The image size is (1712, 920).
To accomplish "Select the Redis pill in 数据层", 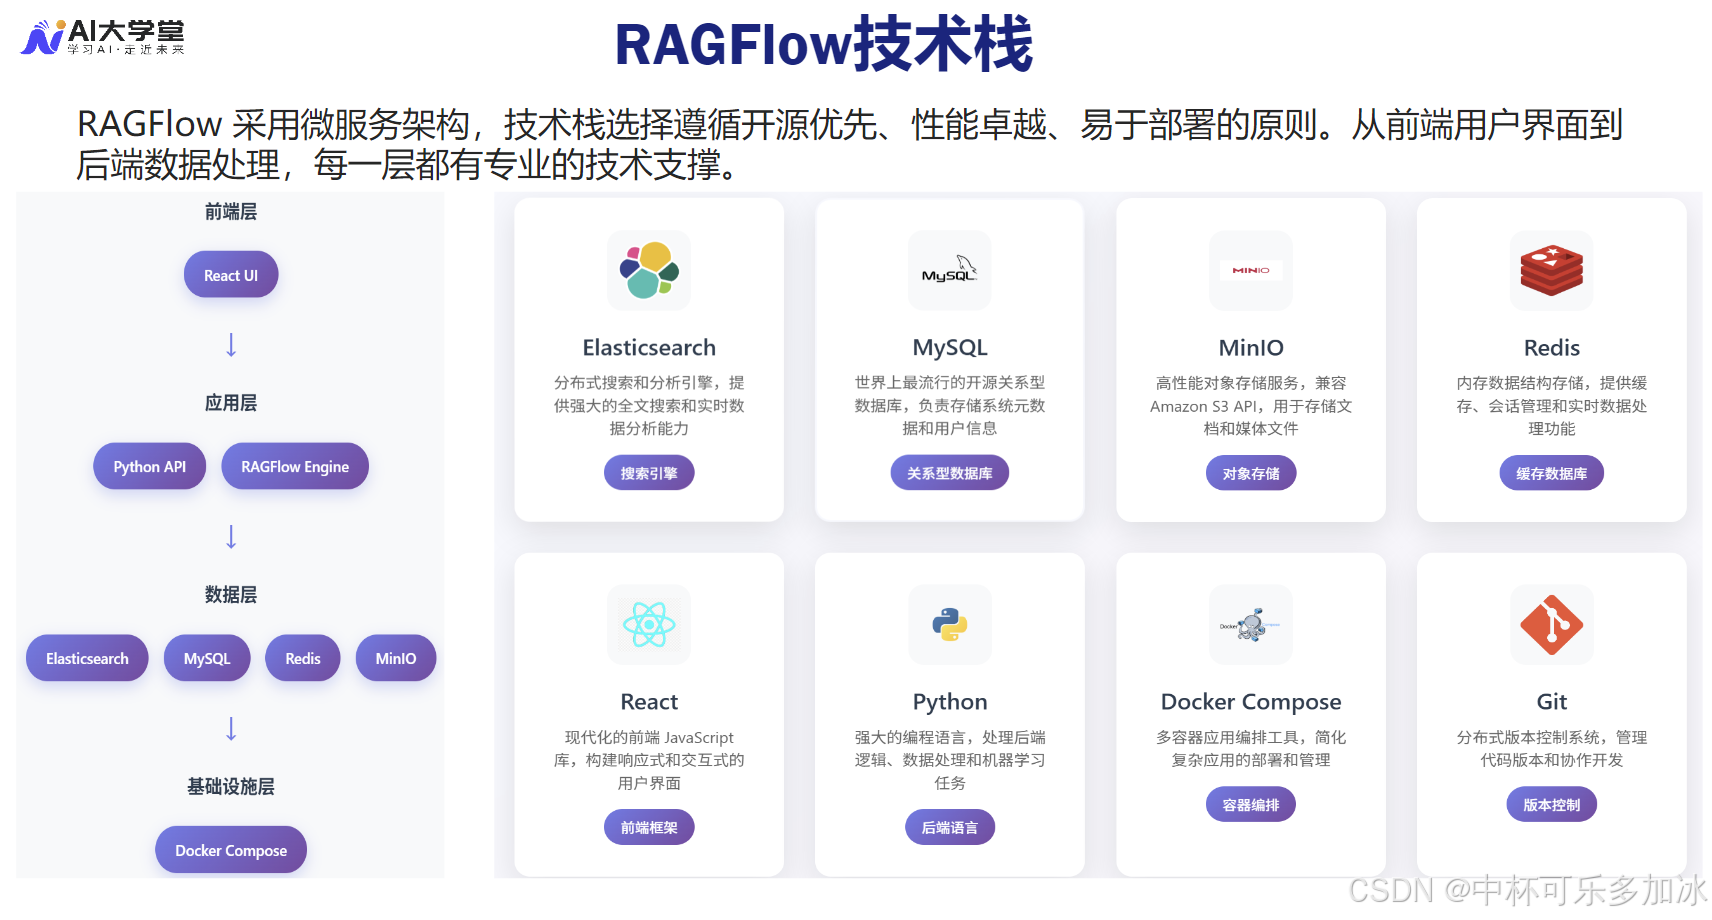I will coord(303,657).
